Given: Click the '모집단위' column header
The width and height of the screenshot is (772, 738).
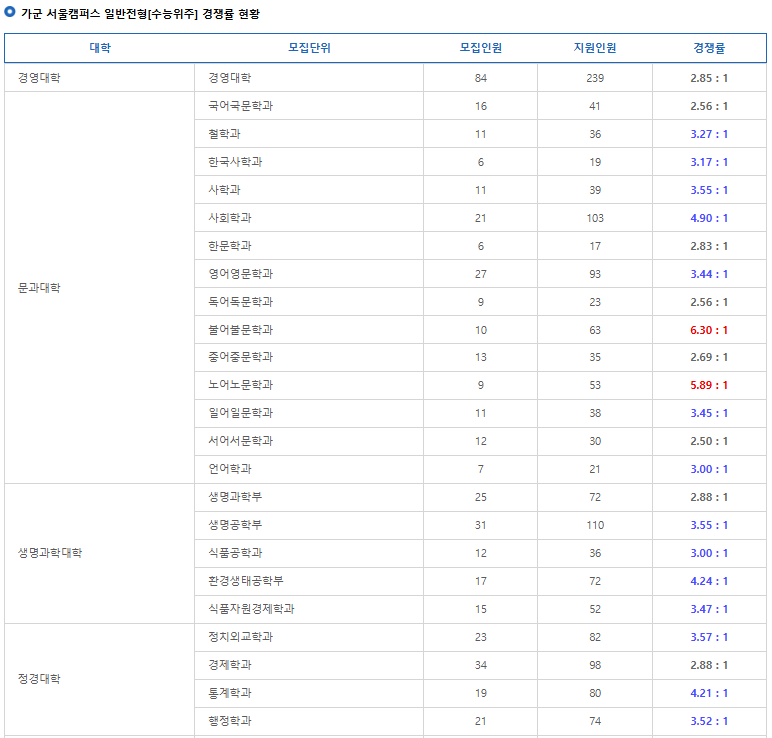Looking at the screenshot, I should (309, 48).
